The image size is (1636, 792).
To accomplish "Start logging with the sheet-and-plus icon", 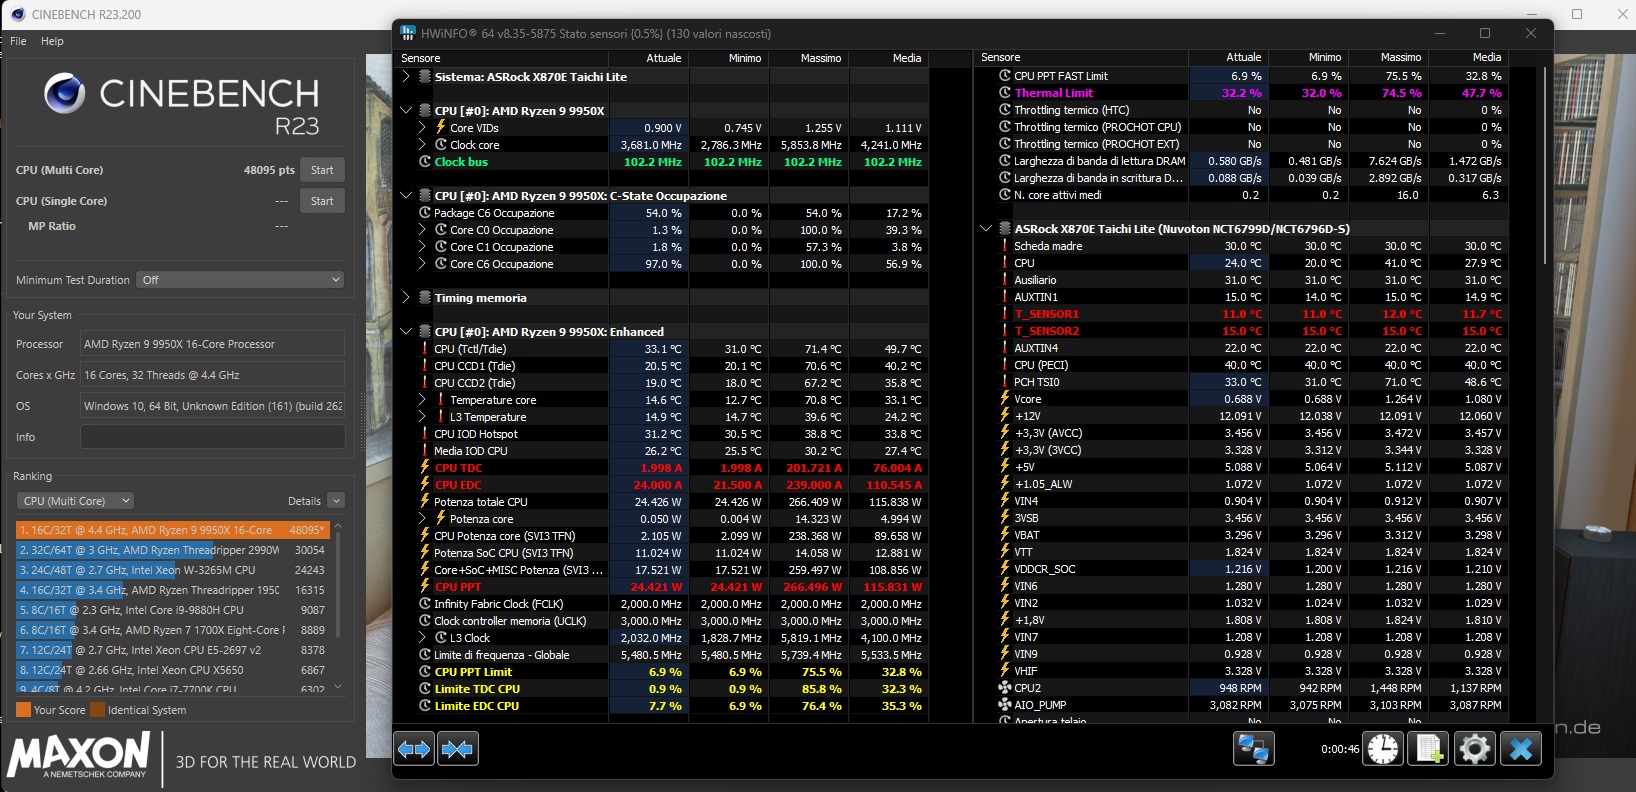I will [x=1428, y=748].
